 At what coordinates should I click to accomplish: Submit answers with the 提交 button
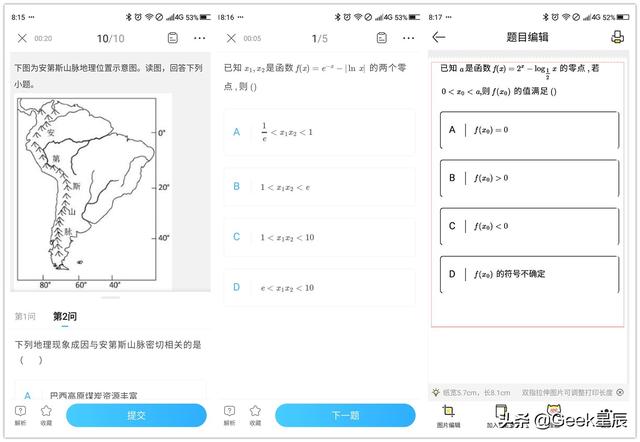[x=136, y=415]
